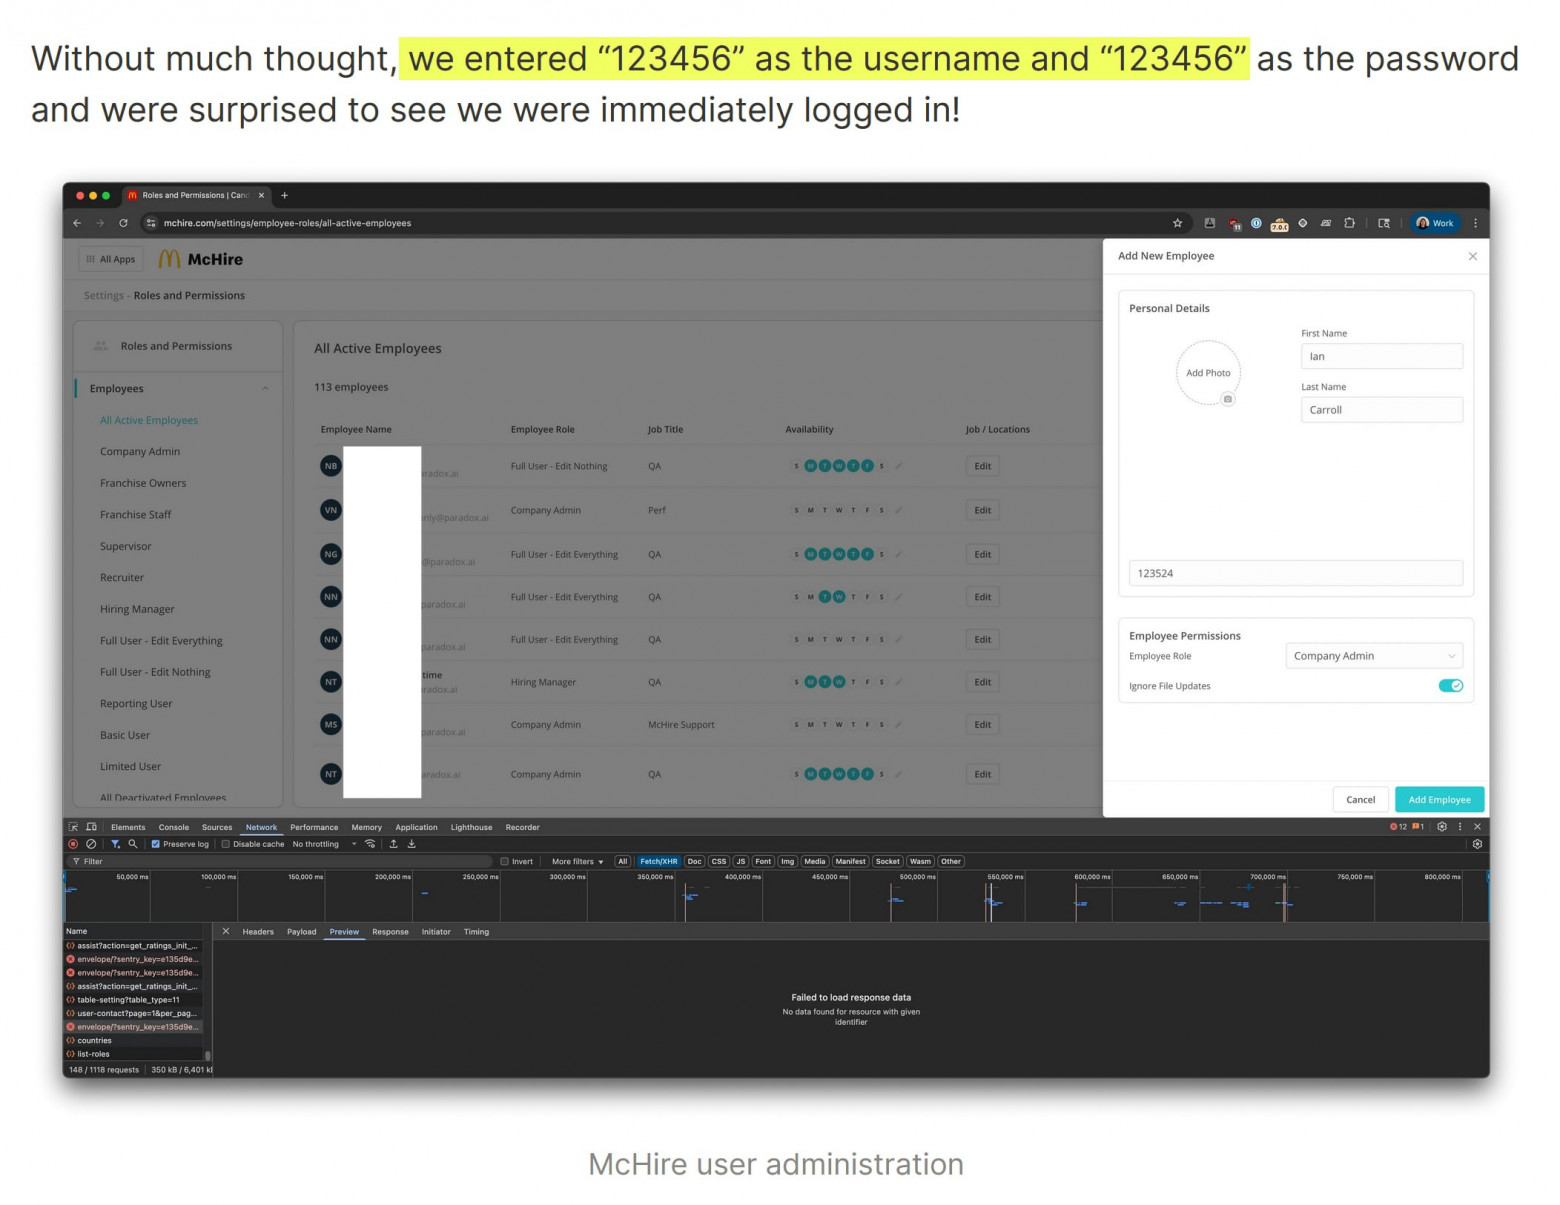Open the network search magnifier

coord(132,844)
